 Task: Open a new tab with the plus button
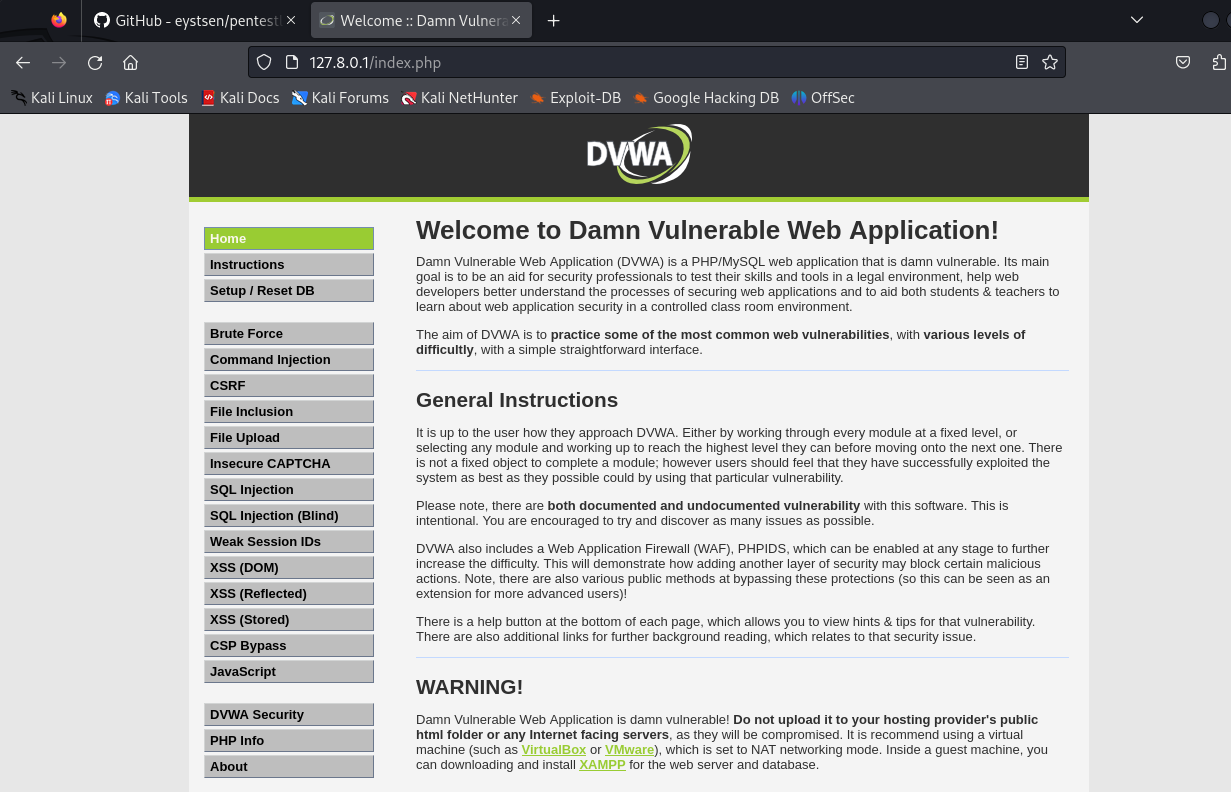[553, 20]
